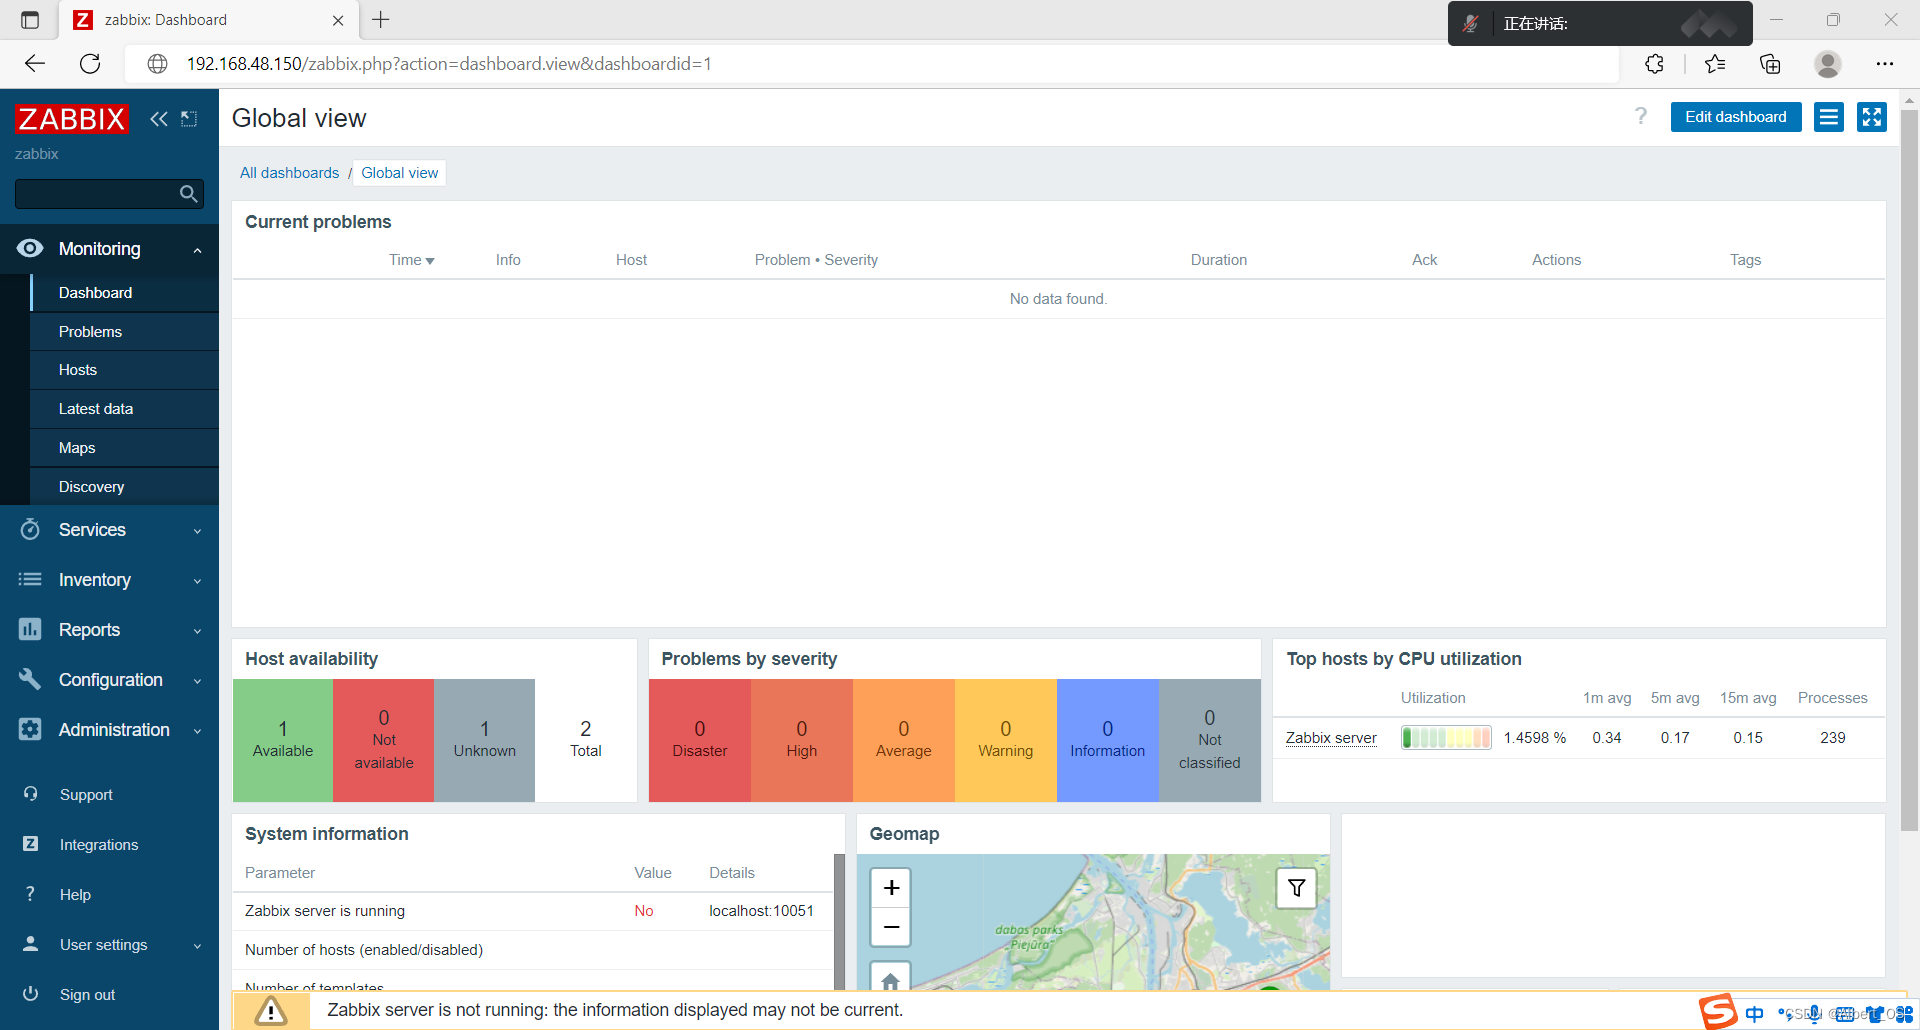Open browser collections icon

pos(1770,64)
